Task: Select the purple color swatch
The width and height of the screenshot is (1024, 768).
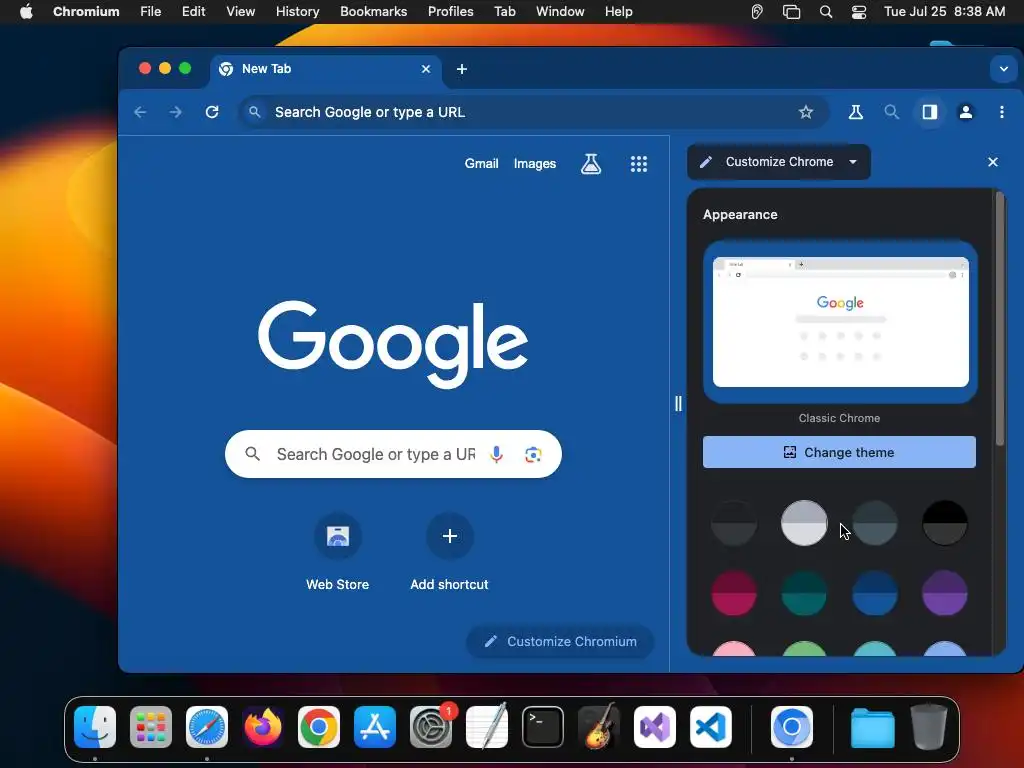Action: tap(944, 593)
